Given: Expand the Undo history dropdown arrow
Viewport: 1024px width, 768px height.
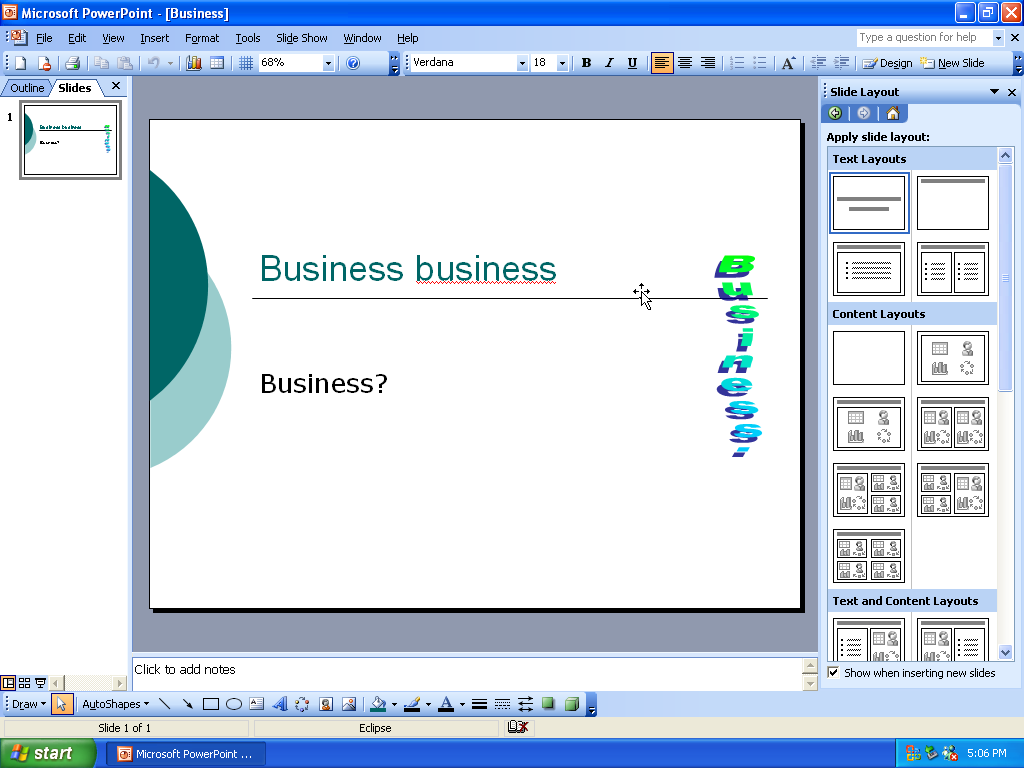Looking at the screenshot, I should [x=170, y=63].
